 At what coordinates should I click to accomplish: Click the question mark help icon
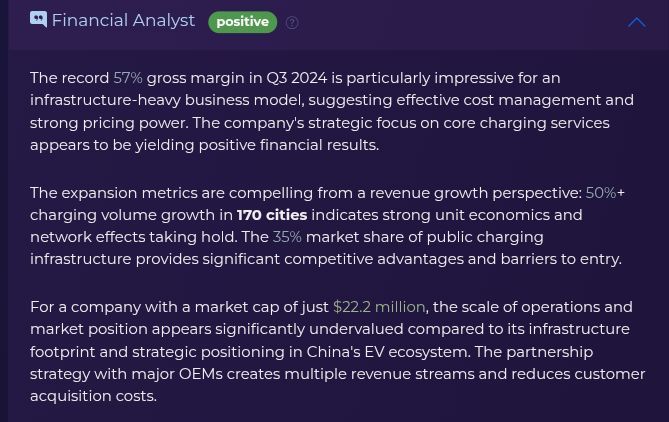click(292, 23)
